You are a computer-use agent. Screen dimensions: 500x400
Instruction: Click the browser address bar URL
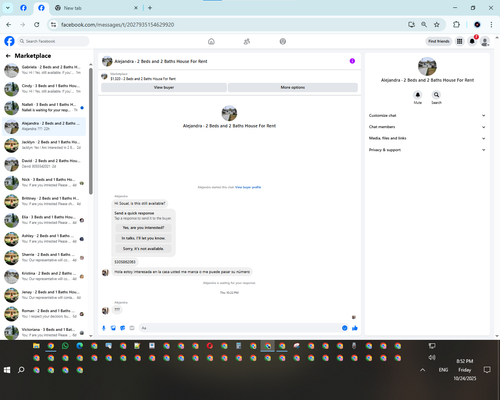point(117,25)
